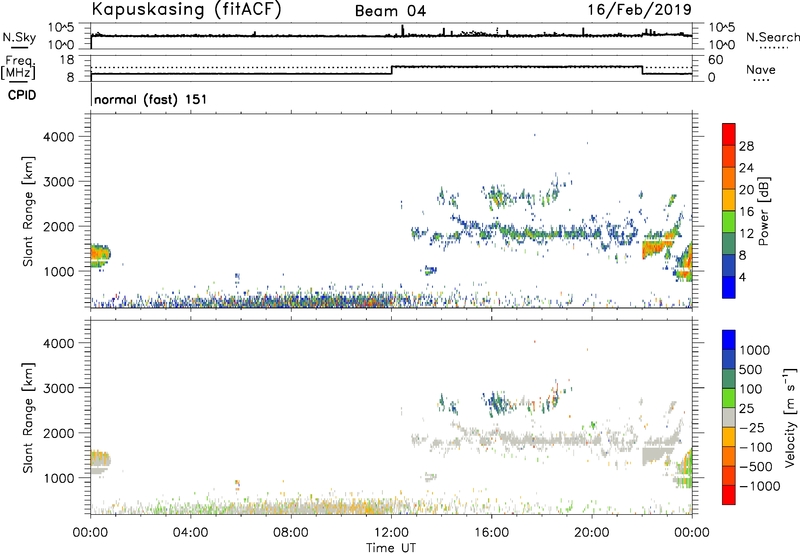This screenshot has height=554, width=800.
Task: Click the "18" frequency axis value
Action: click(67, 60)
